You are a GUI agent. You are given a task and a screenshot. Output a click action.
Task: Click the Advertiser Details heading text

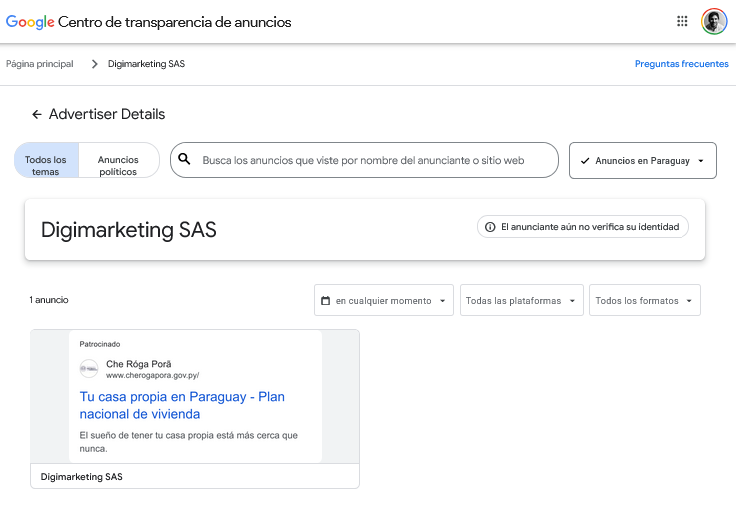[107, 114]
